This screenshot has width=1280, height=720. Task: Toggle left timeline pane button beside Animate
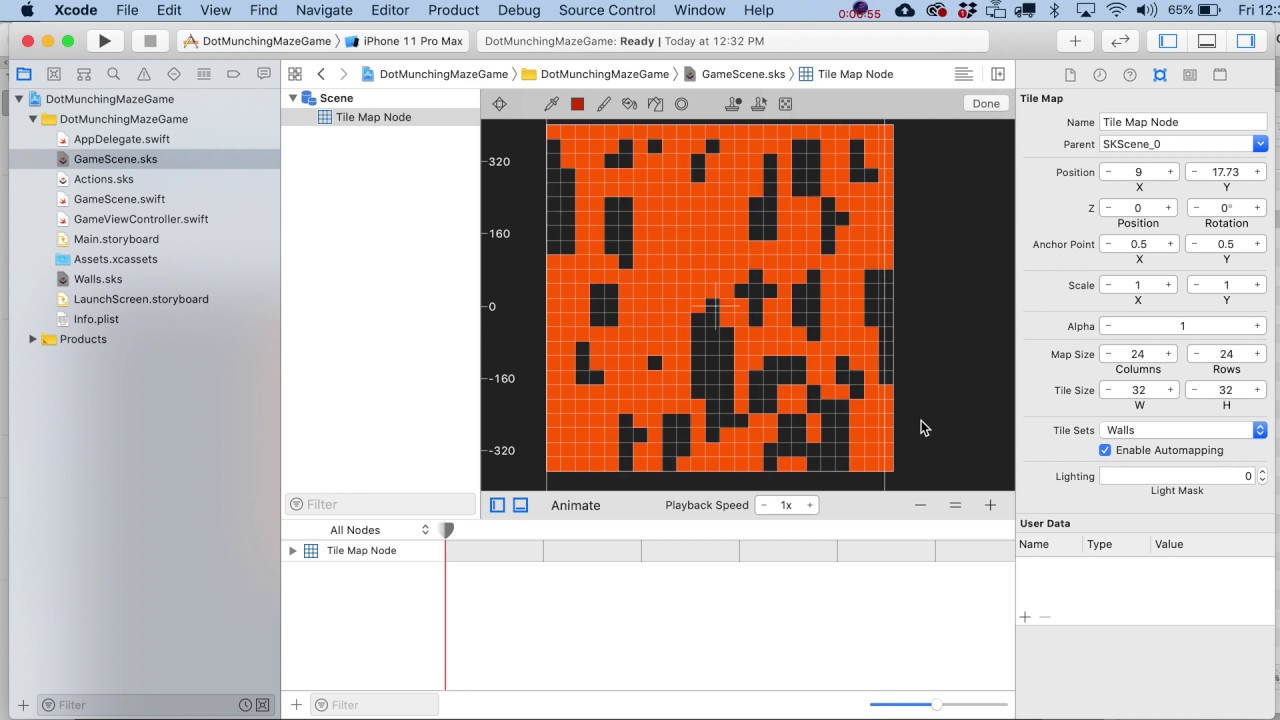tap(497, 505)
